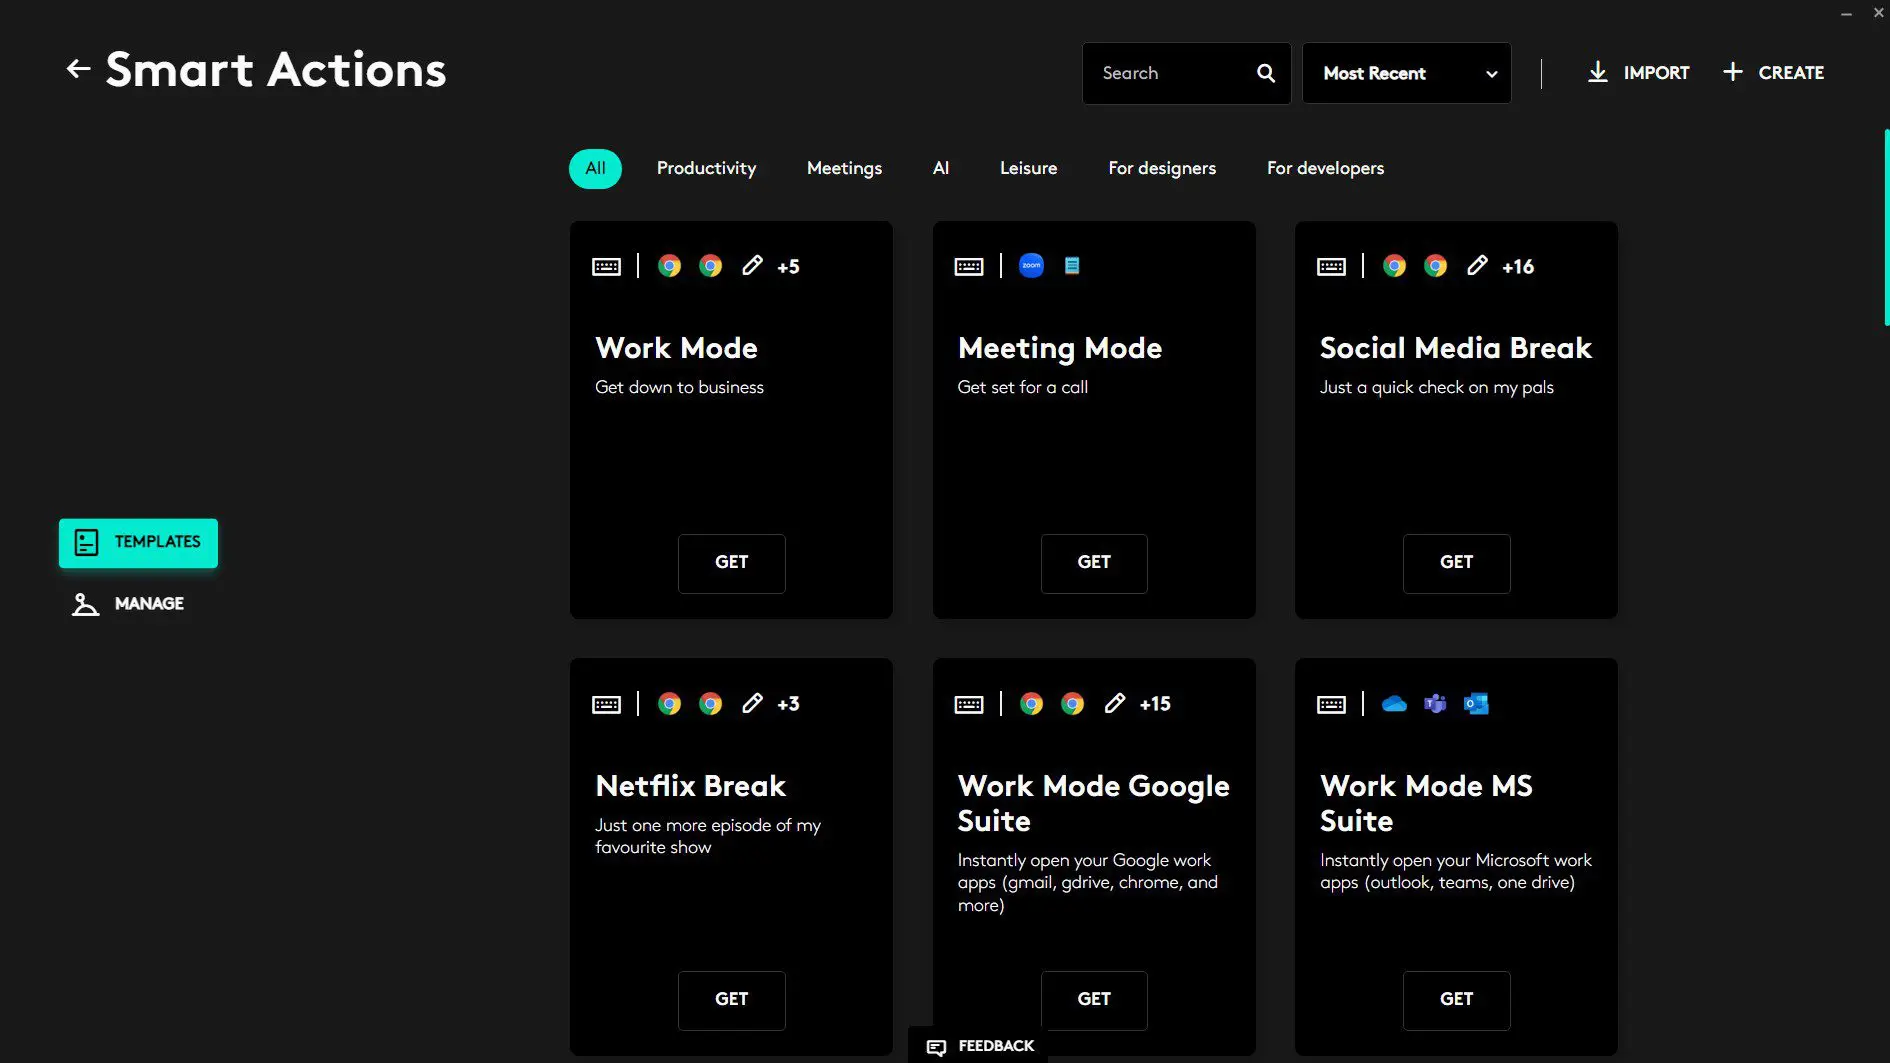Image resolution: width=1890 pixels, height=1063 pixels.
Task: Click the Outlook icon on MS Suite card
Action: click(1476, 704)
